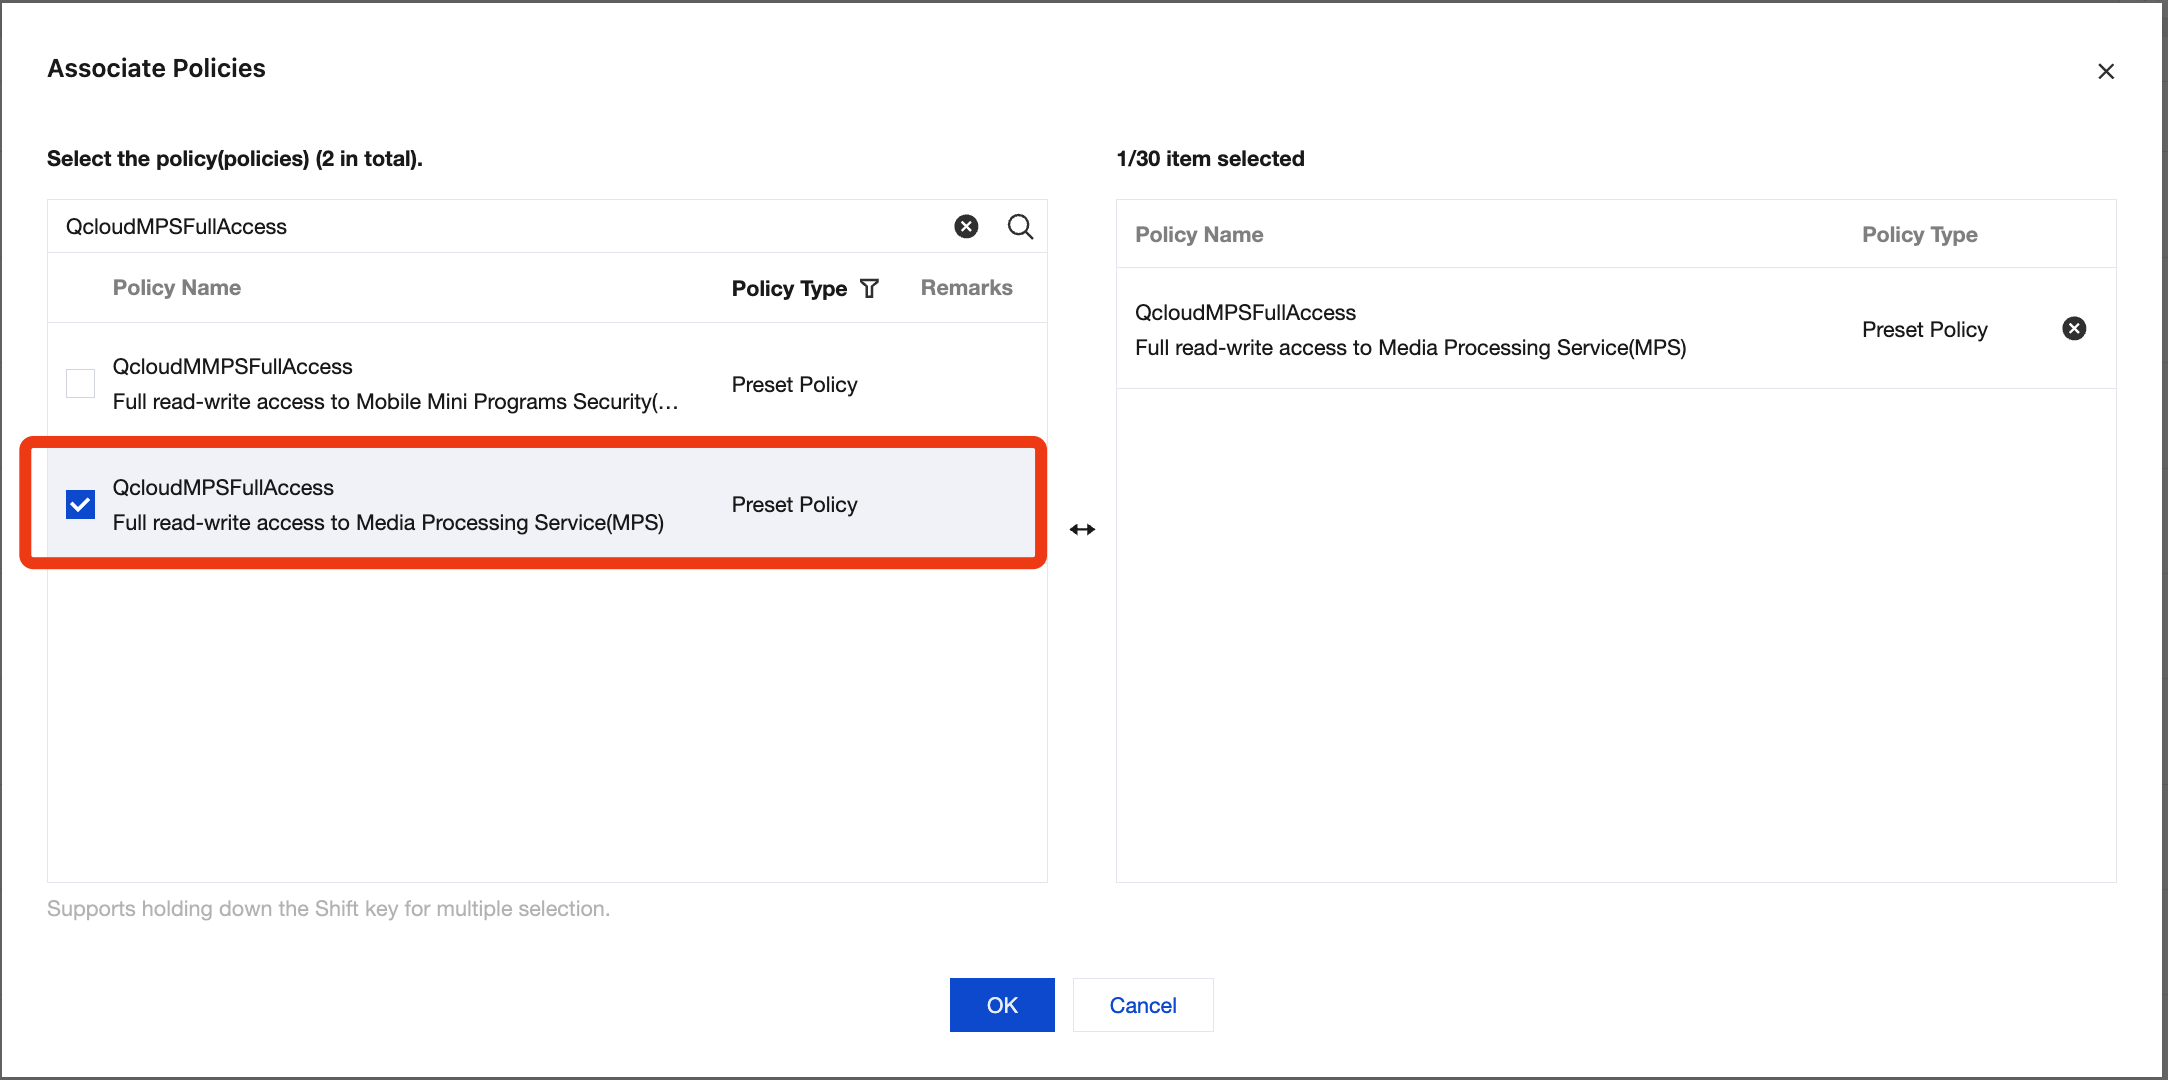Click the transfer arrows icon
Image resolution: width=2168 pixels, height=1080 pixels.
pyautogui.click(x=1082, y=529)
